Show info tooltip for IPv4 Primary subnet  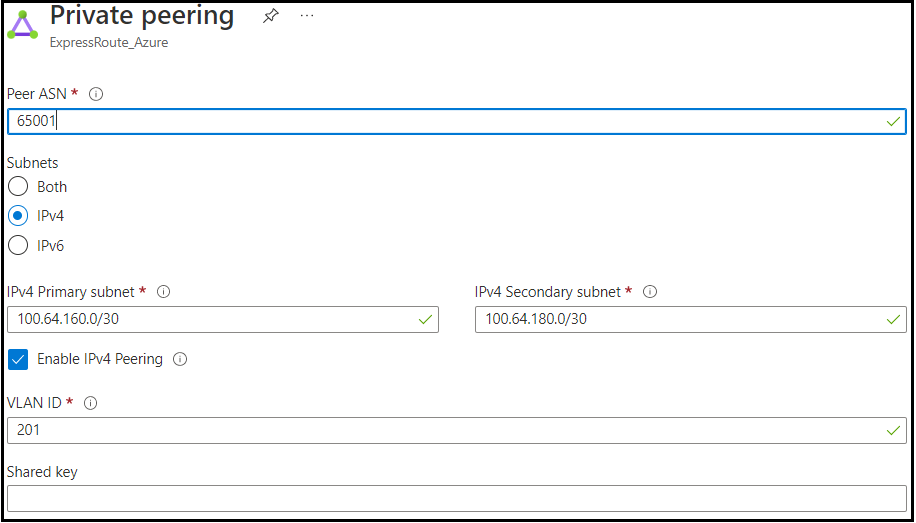[x=164, y=292]
